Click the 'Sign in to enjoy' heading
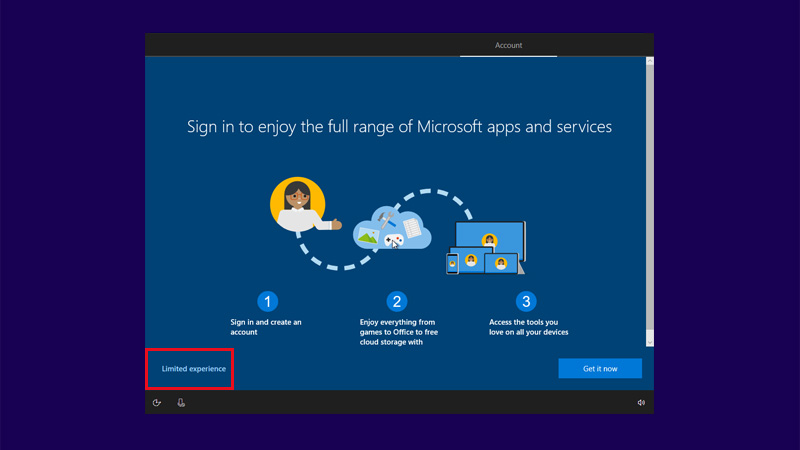The image size is (800, 450). [x=399, y=127]
